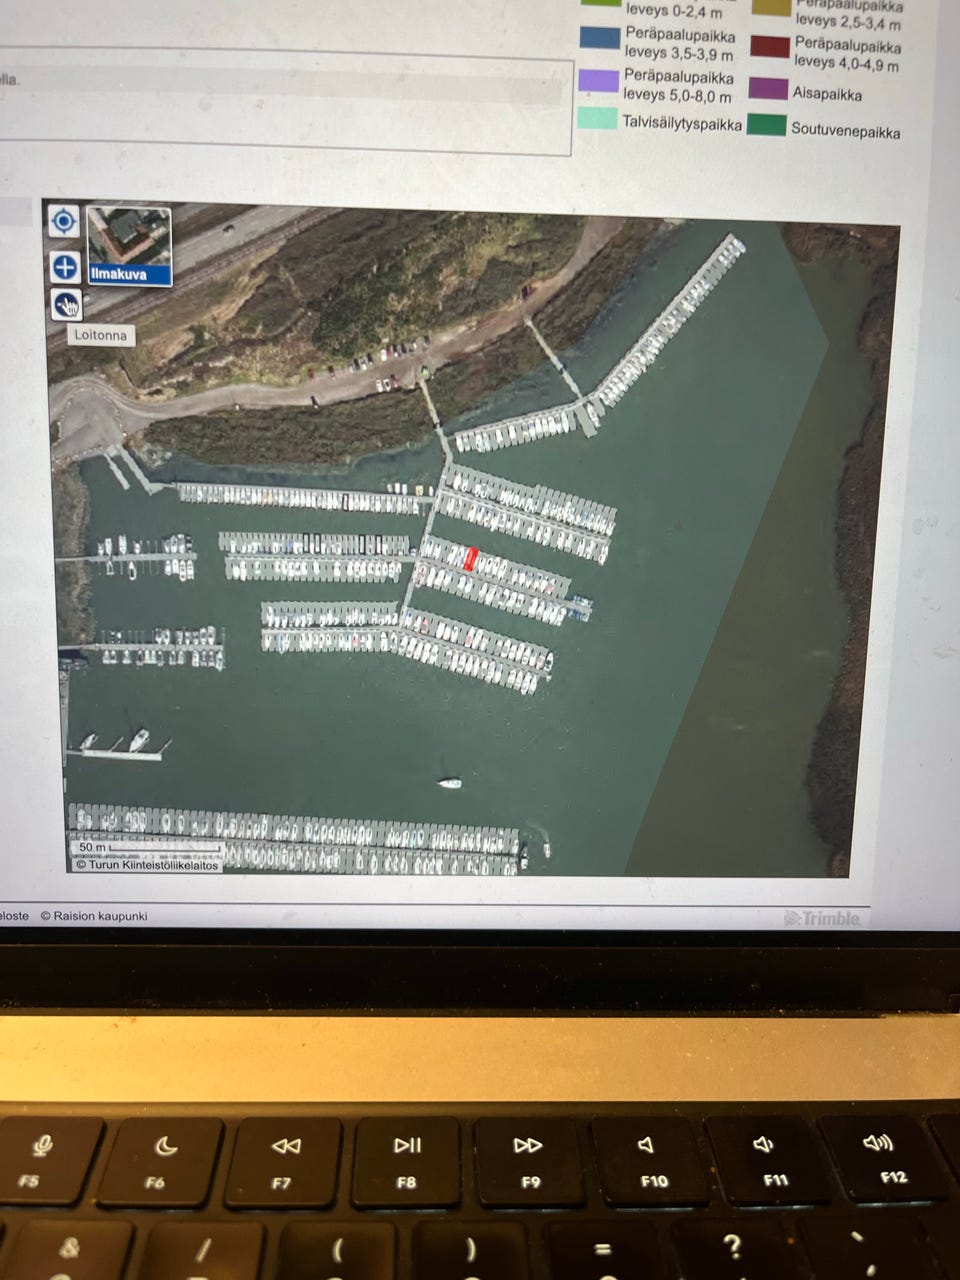Zoom in with the plus map button
960x1280 pixels.
[64, 267]
